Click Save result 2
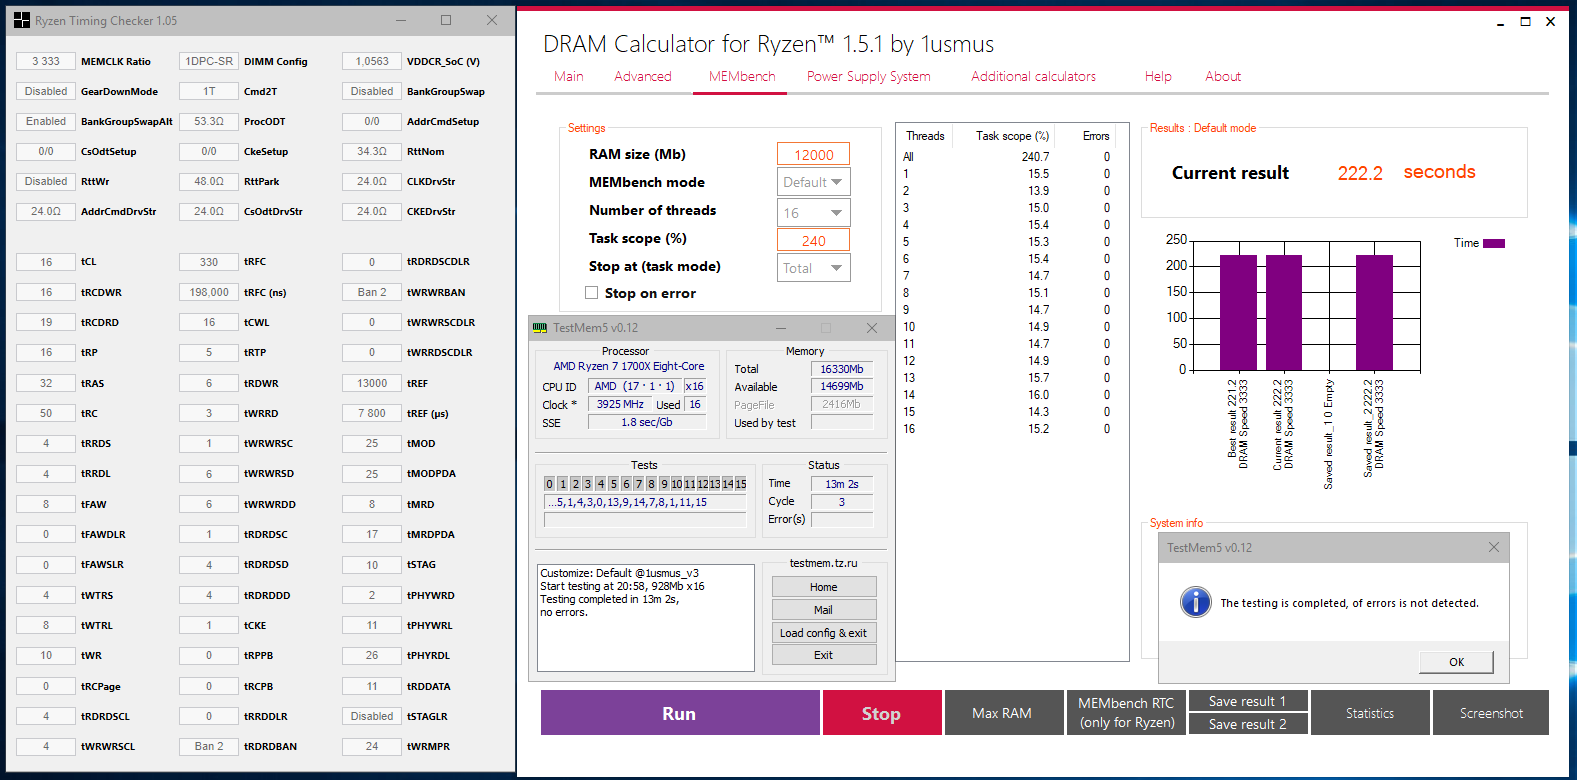 click(x=1247, y=724)
